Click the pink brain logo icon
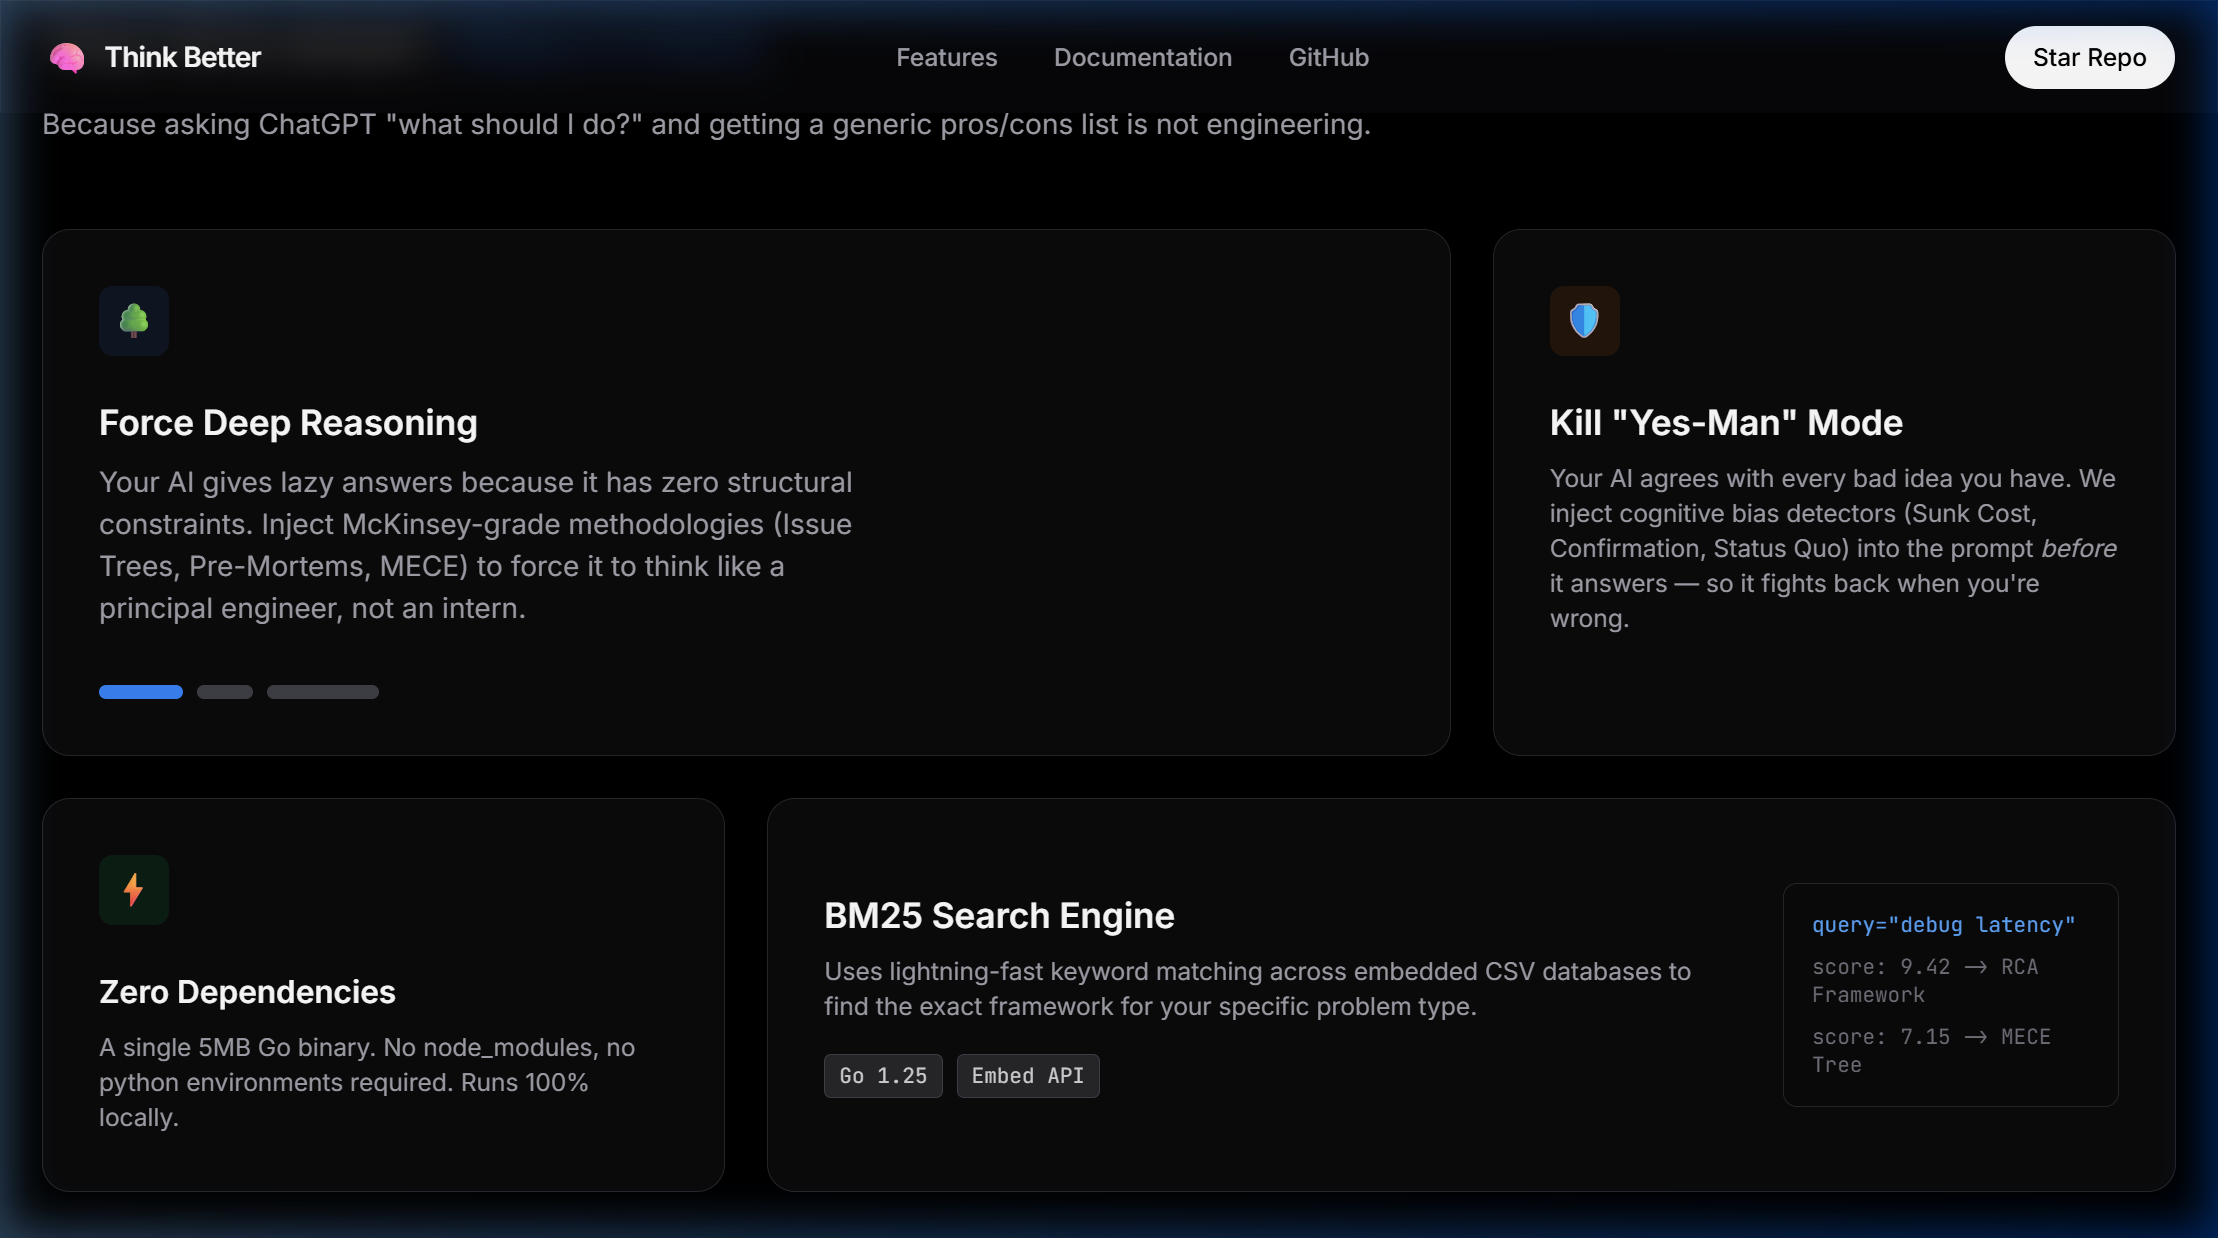The width and height of the screenshot is (2218, 1238). tap(67, 58)
